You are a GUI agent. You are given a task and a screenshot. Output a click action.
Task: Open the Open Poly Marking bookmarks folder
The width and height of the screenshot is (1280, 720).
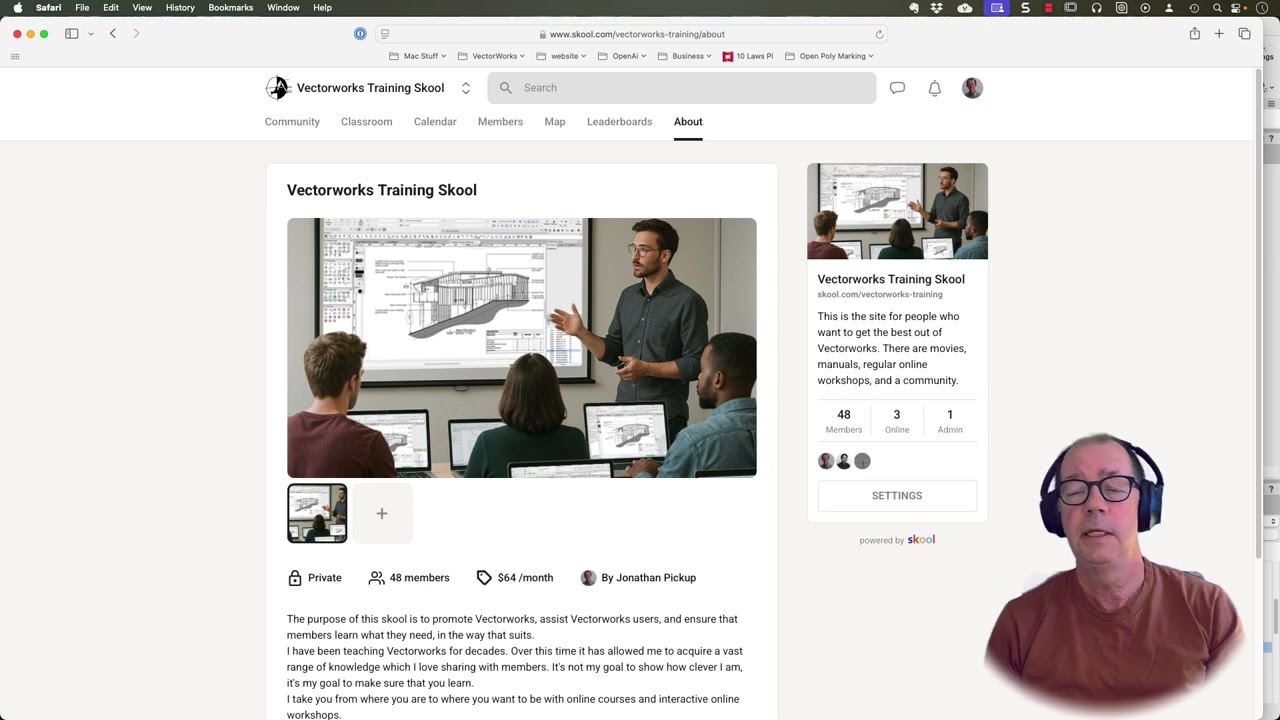click(x=830, y=56)
